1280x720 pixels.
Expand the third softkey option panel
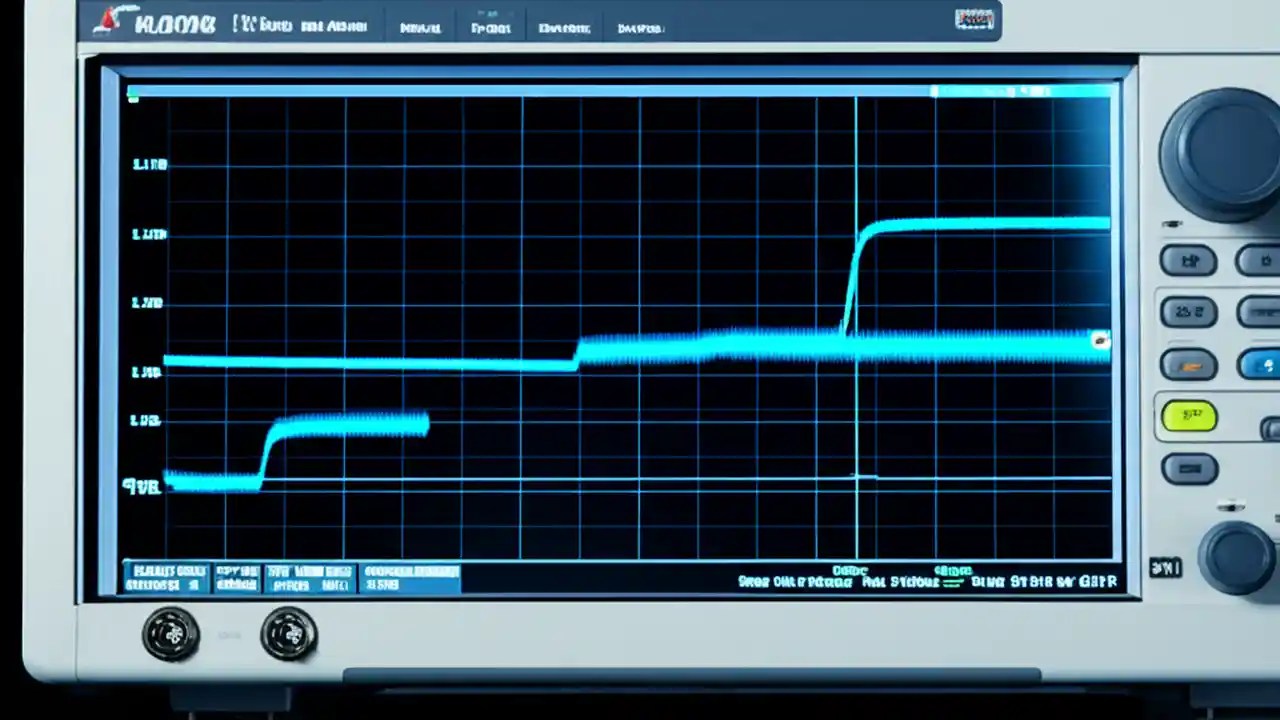point(310,577)
